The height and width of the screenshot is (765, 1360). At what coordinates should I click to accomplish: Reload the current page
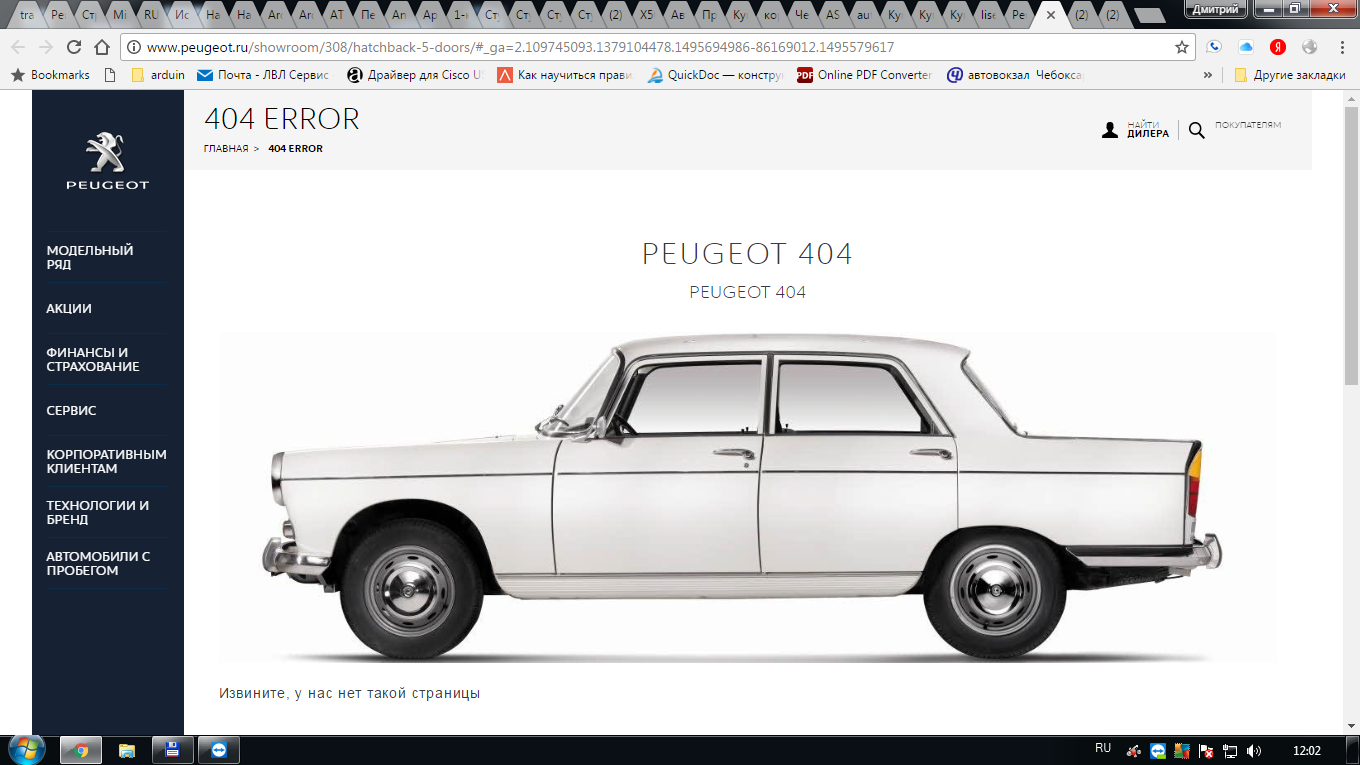click(73, 47)
